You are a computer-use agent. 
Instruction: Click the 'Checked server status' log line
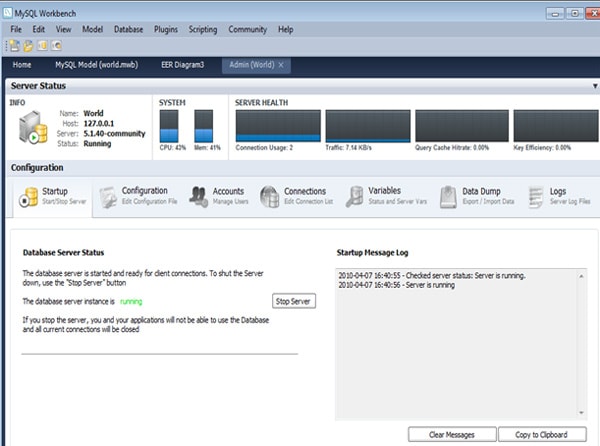click(432, 275)
